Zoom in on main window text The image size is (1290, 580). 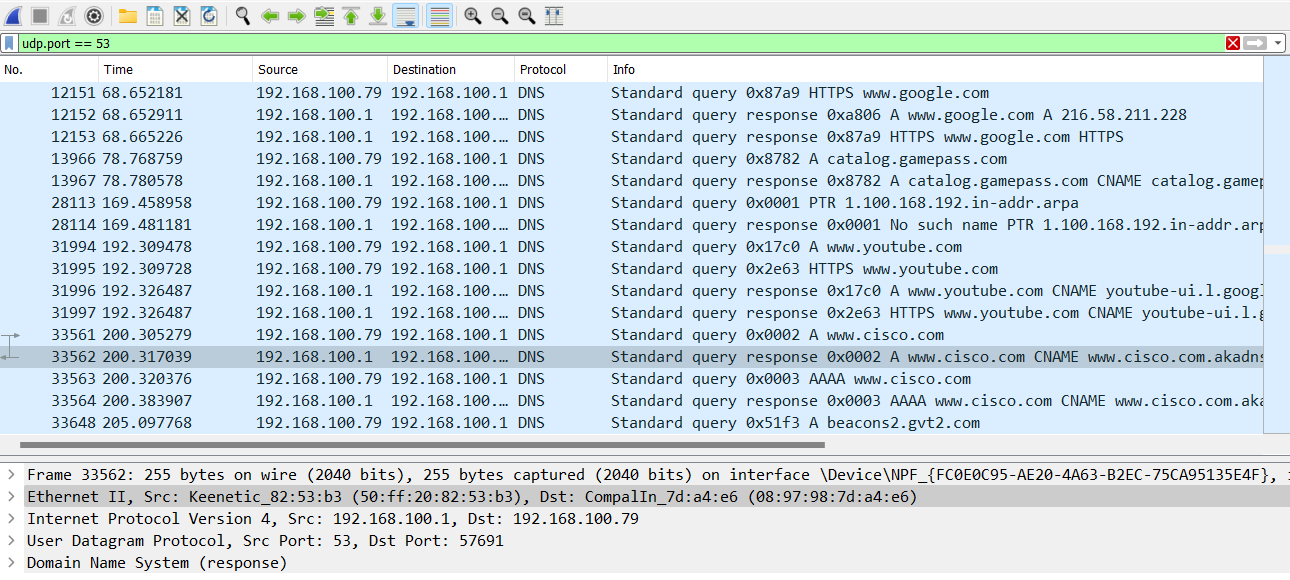tap(473, 16)
